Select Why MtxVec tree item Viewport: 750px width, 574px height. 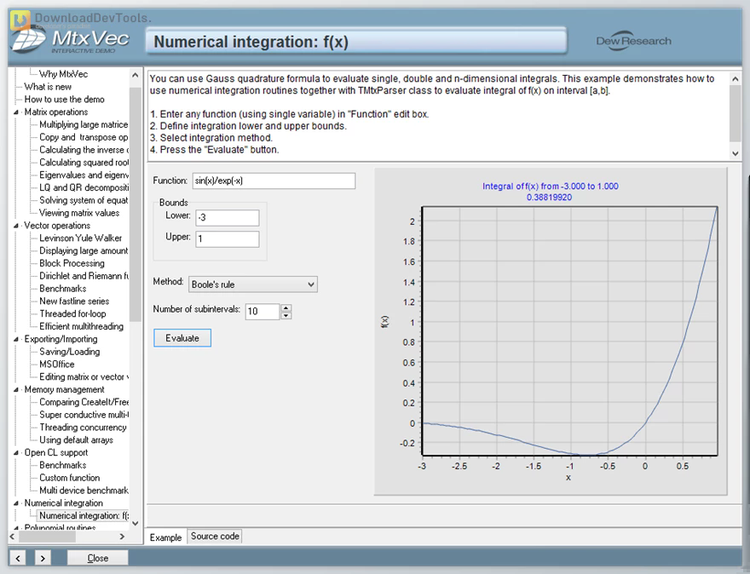pos(63,74)
